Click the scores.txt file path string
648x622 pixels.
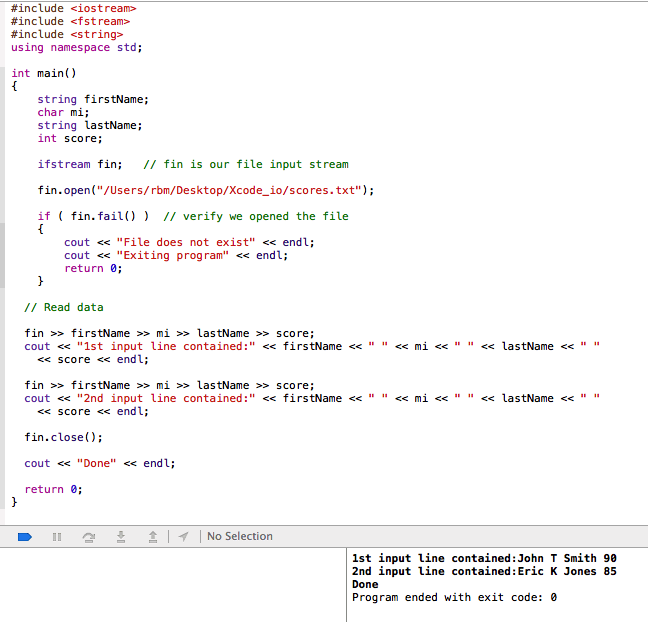pyautogui.click(x=229, y=190)
